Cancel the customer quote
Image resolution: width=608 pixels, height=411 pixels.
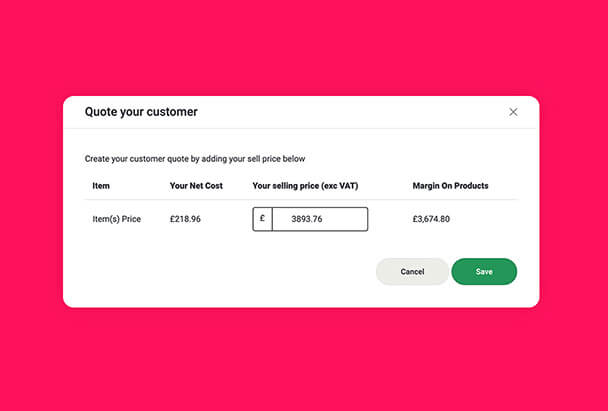412,272
